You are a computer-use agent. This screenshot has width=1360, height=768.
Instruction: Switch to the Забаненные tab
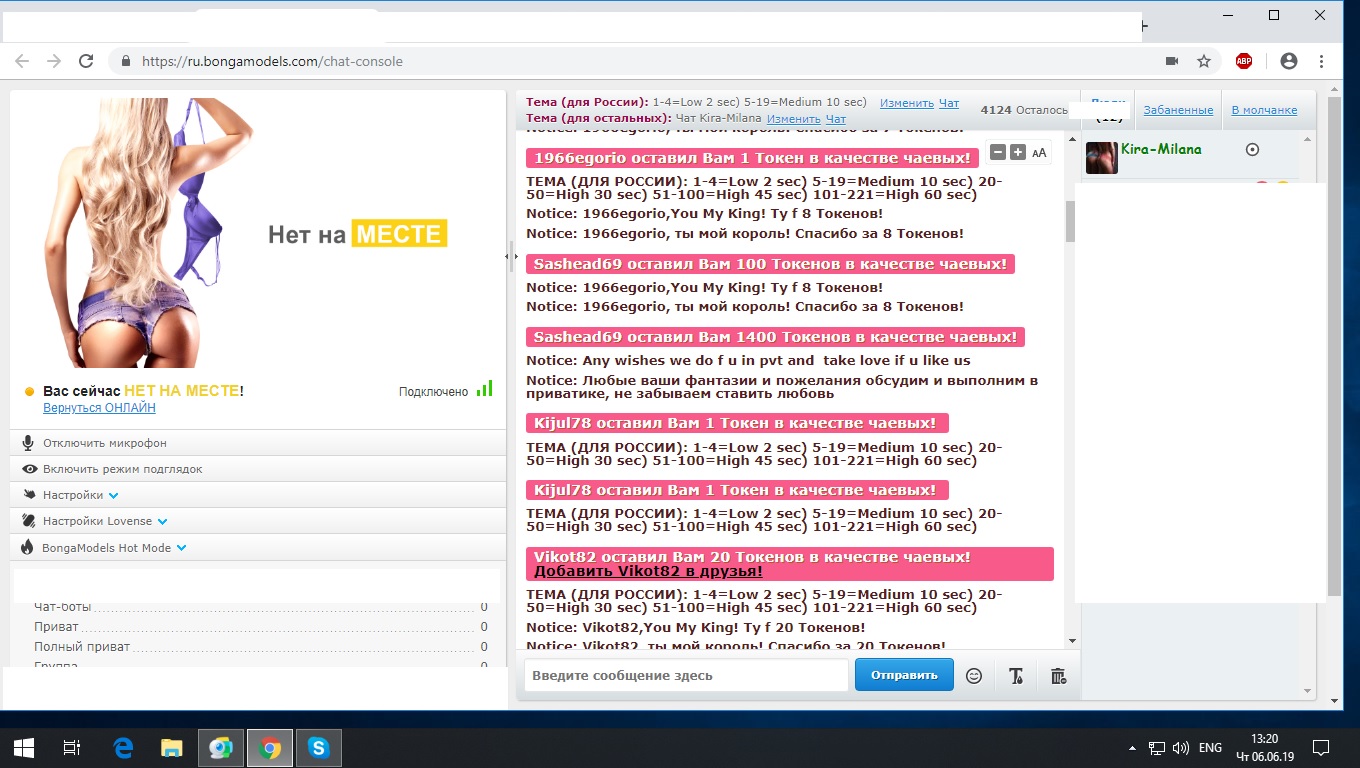point(1178,110)
